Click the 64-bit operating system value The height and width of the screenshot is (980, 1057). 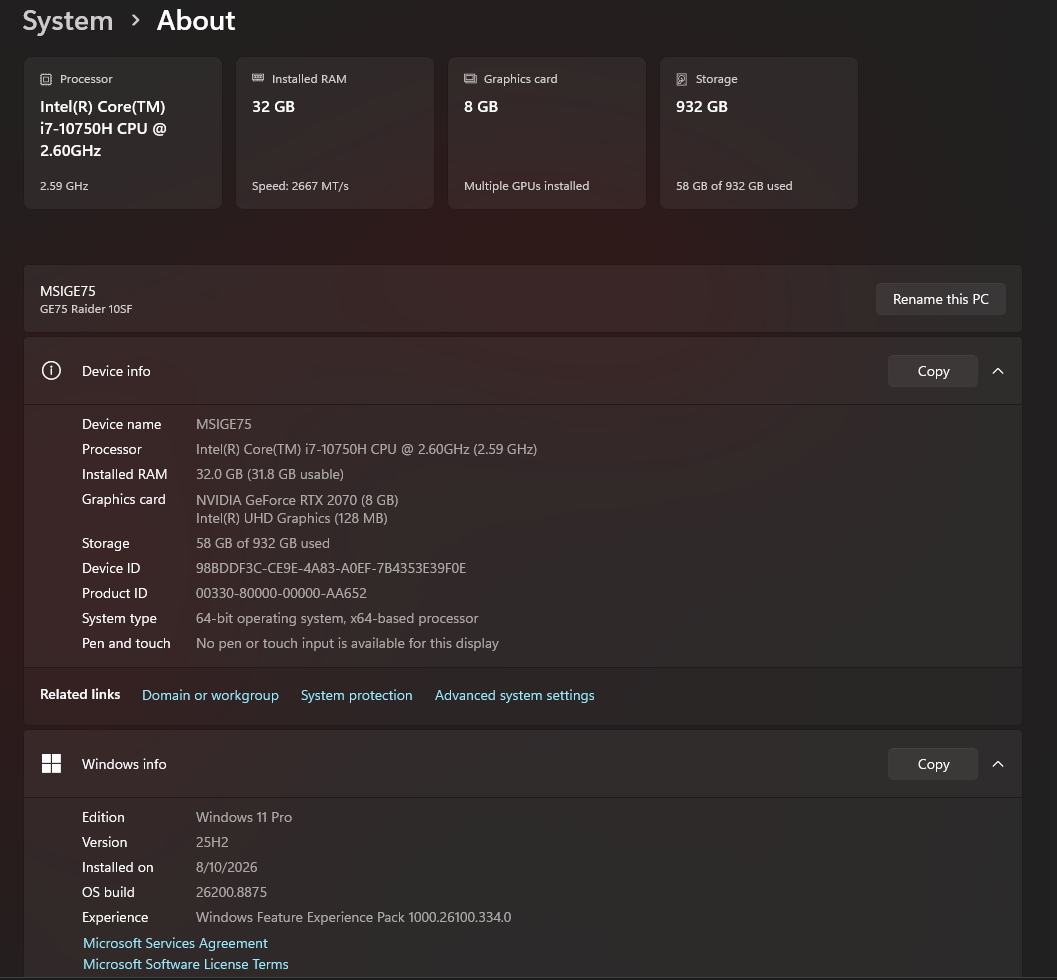click(337, 618)
